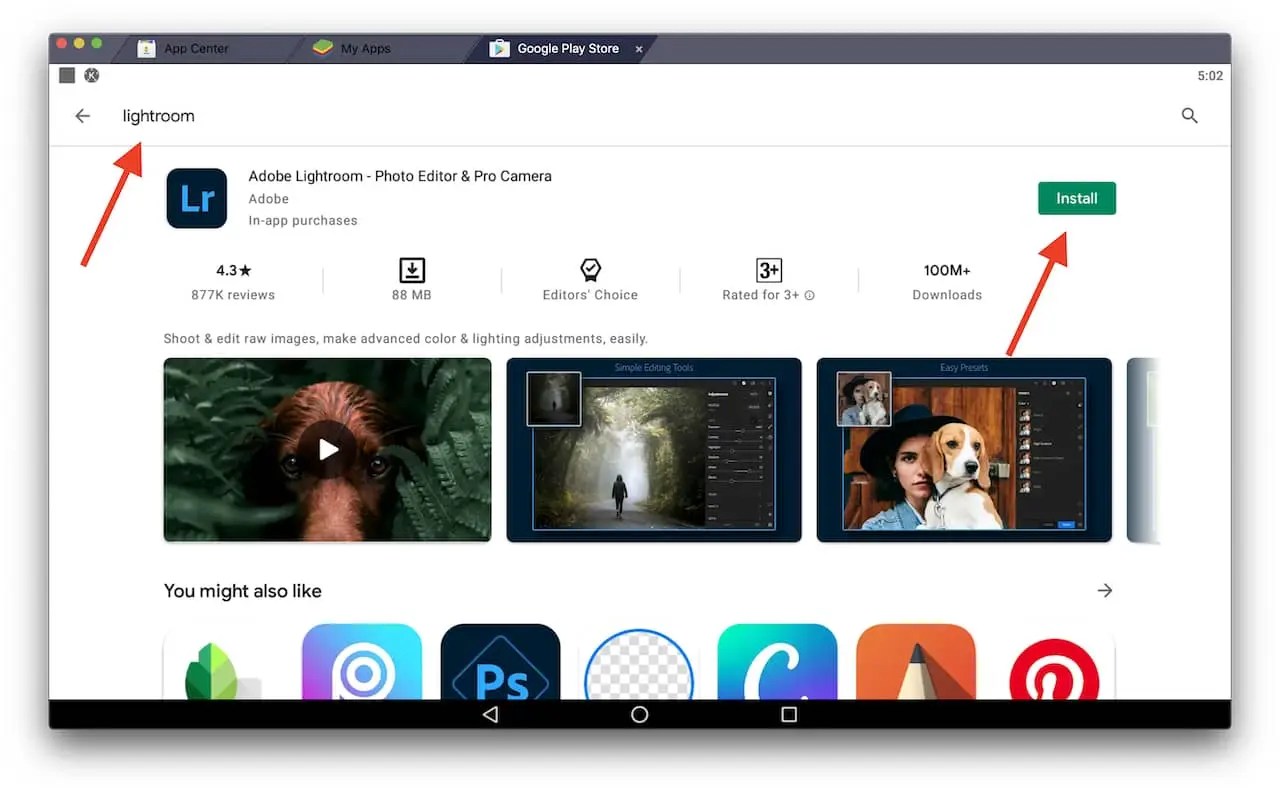Click the Editors' Choice badge icon
This screenshot has height=794, width=1280.
pyautogui.click(x=590, y=270)
